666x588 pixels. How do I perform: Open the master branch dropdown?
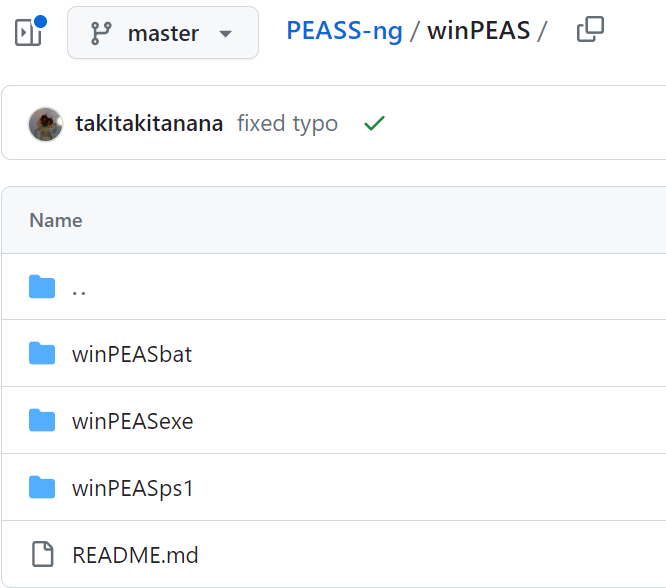(163, 33)
